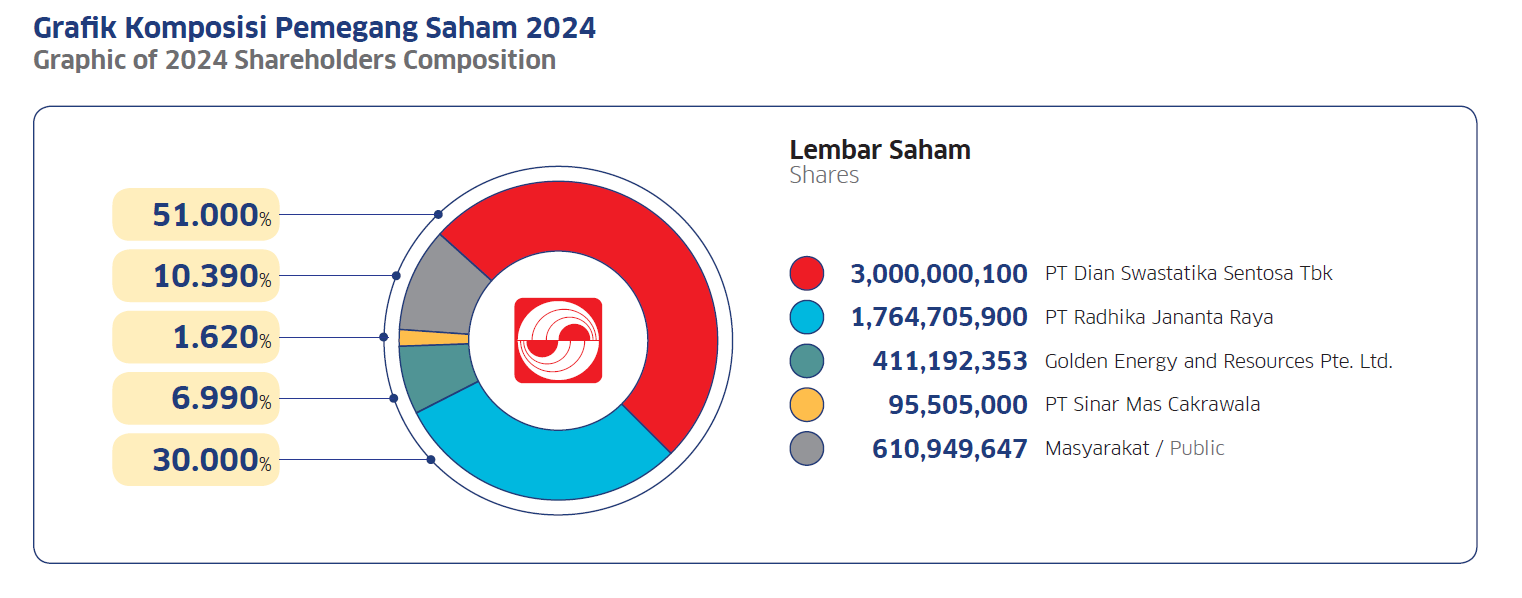
Task: Click the red Sinar Mas logo in donut center
Action: point(558,340)
